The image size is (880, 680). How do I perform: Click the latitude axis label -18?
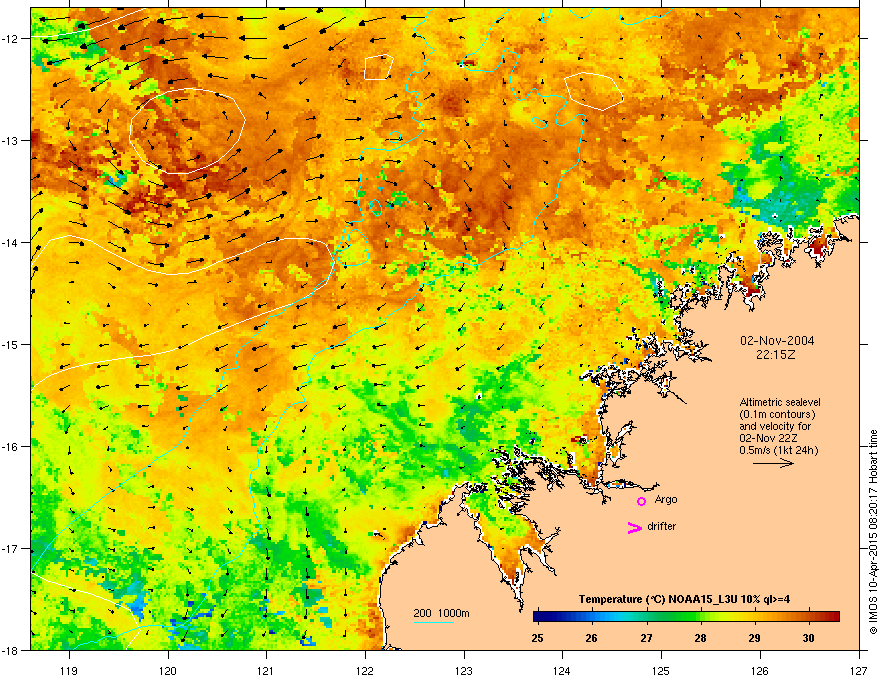10,650
